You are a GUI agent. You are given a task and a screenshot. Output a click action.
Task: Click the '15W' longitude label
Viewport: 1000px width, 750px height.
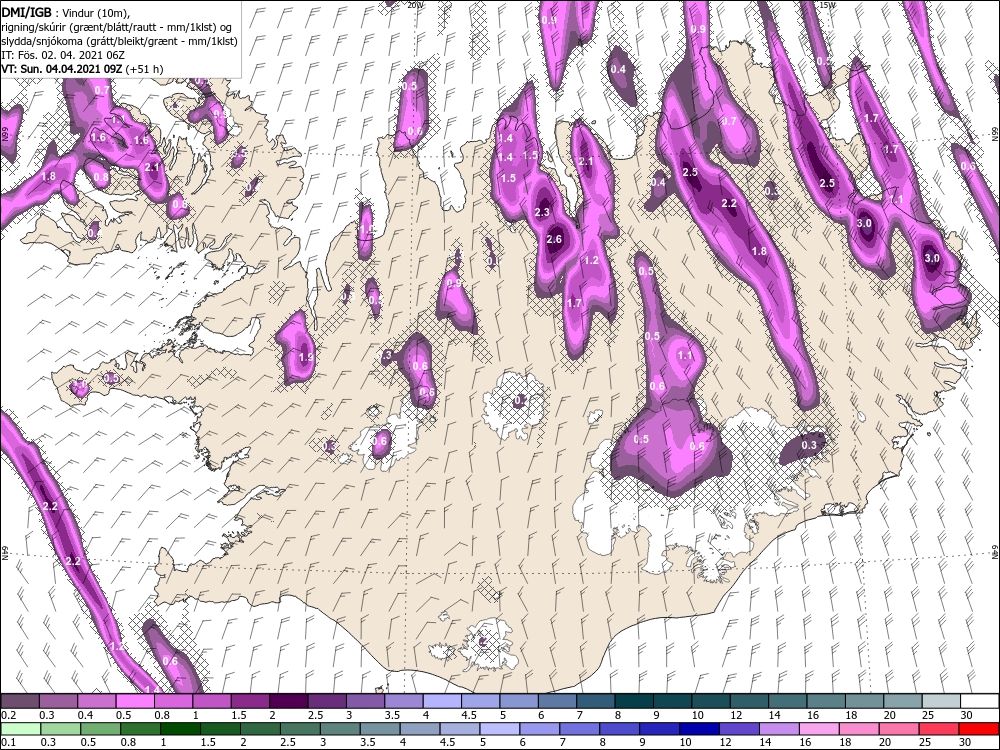click(827, 4)
